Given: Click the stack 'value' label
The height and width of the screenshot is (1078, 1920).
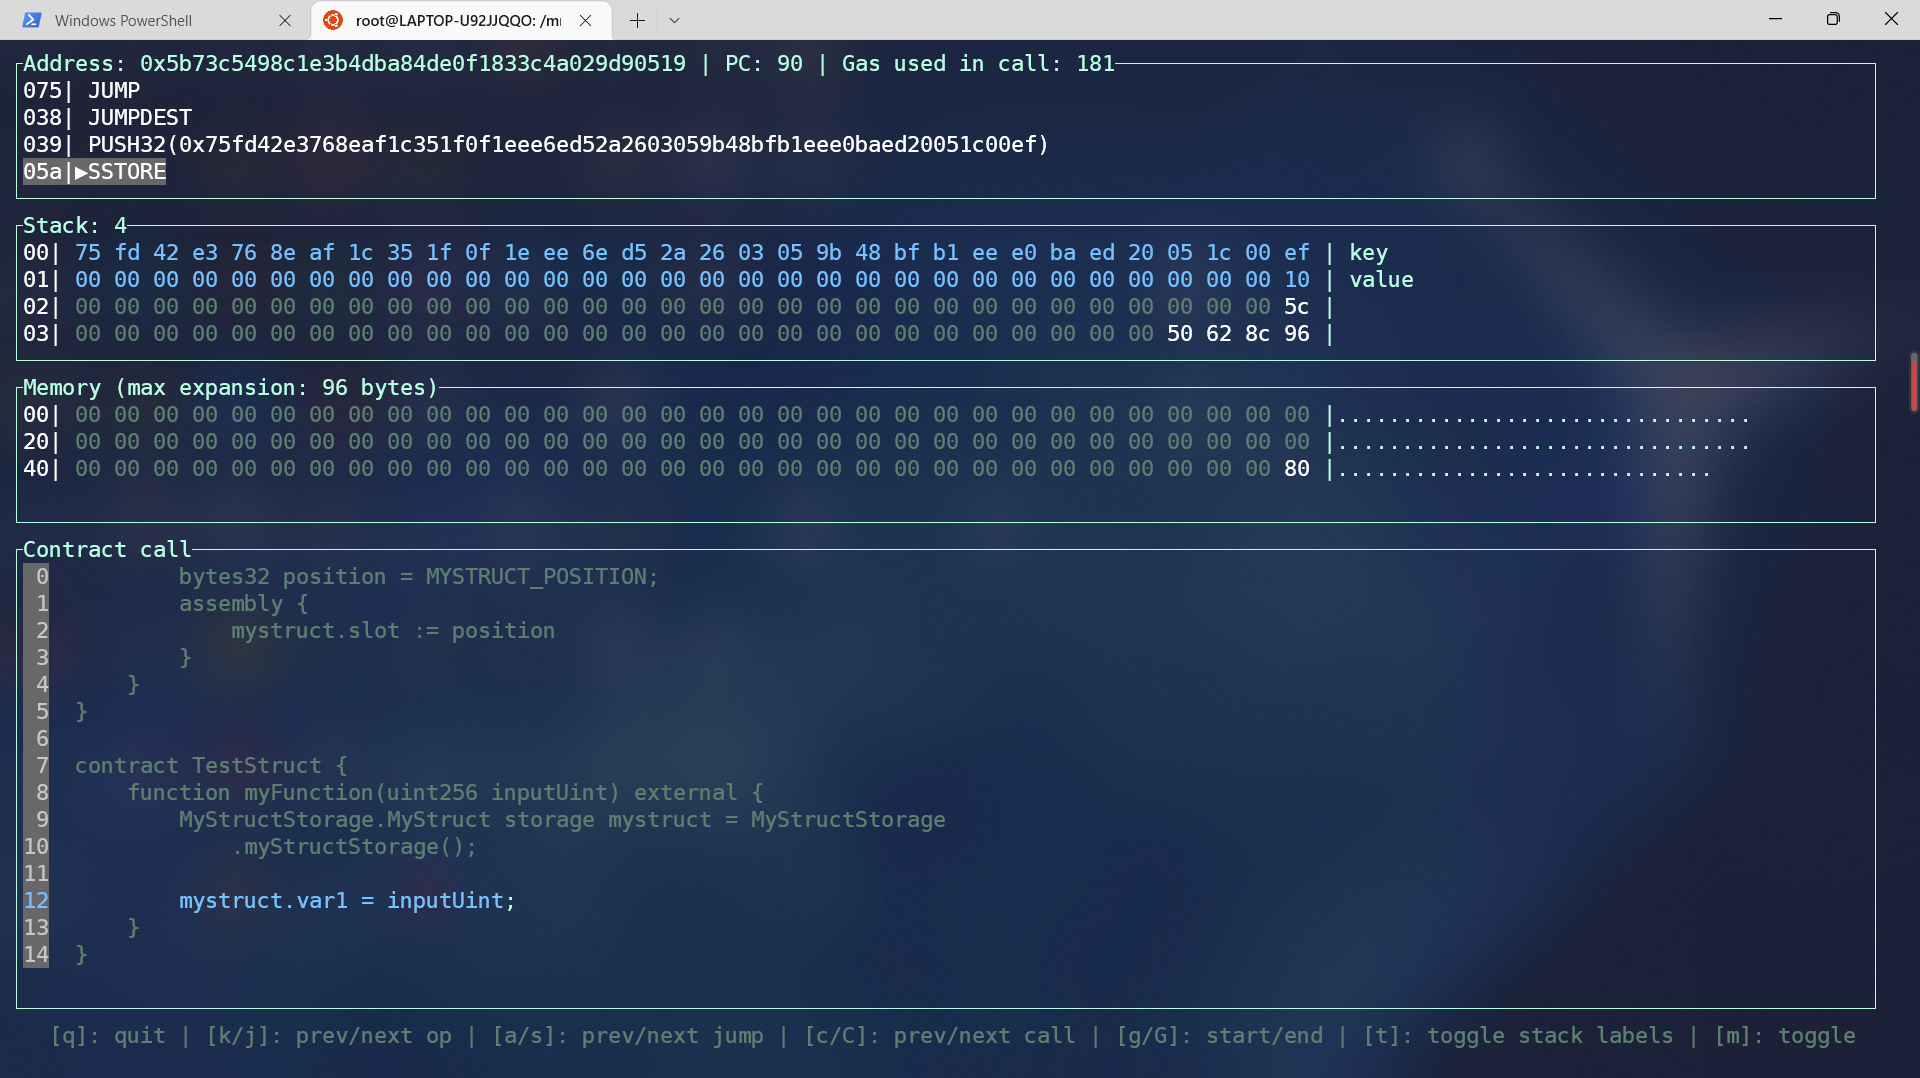Looking at the screenshot, I should [x=1381, y=280].
